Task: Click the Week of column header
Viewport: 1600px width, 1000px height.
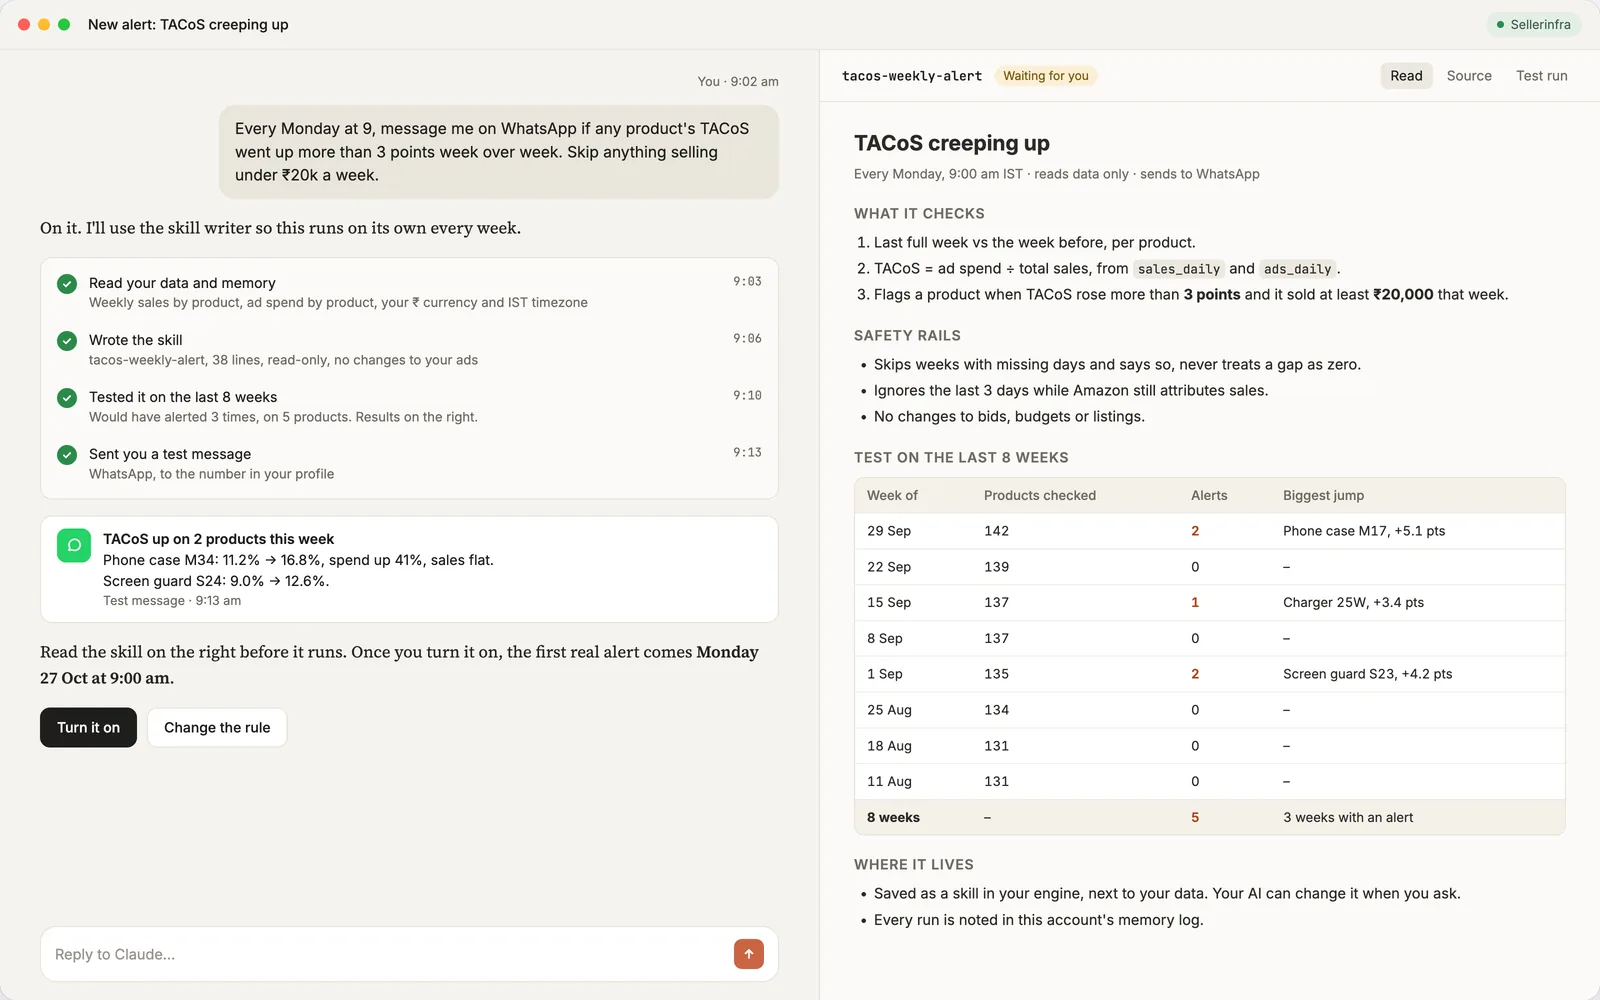Action: point(892,495)
